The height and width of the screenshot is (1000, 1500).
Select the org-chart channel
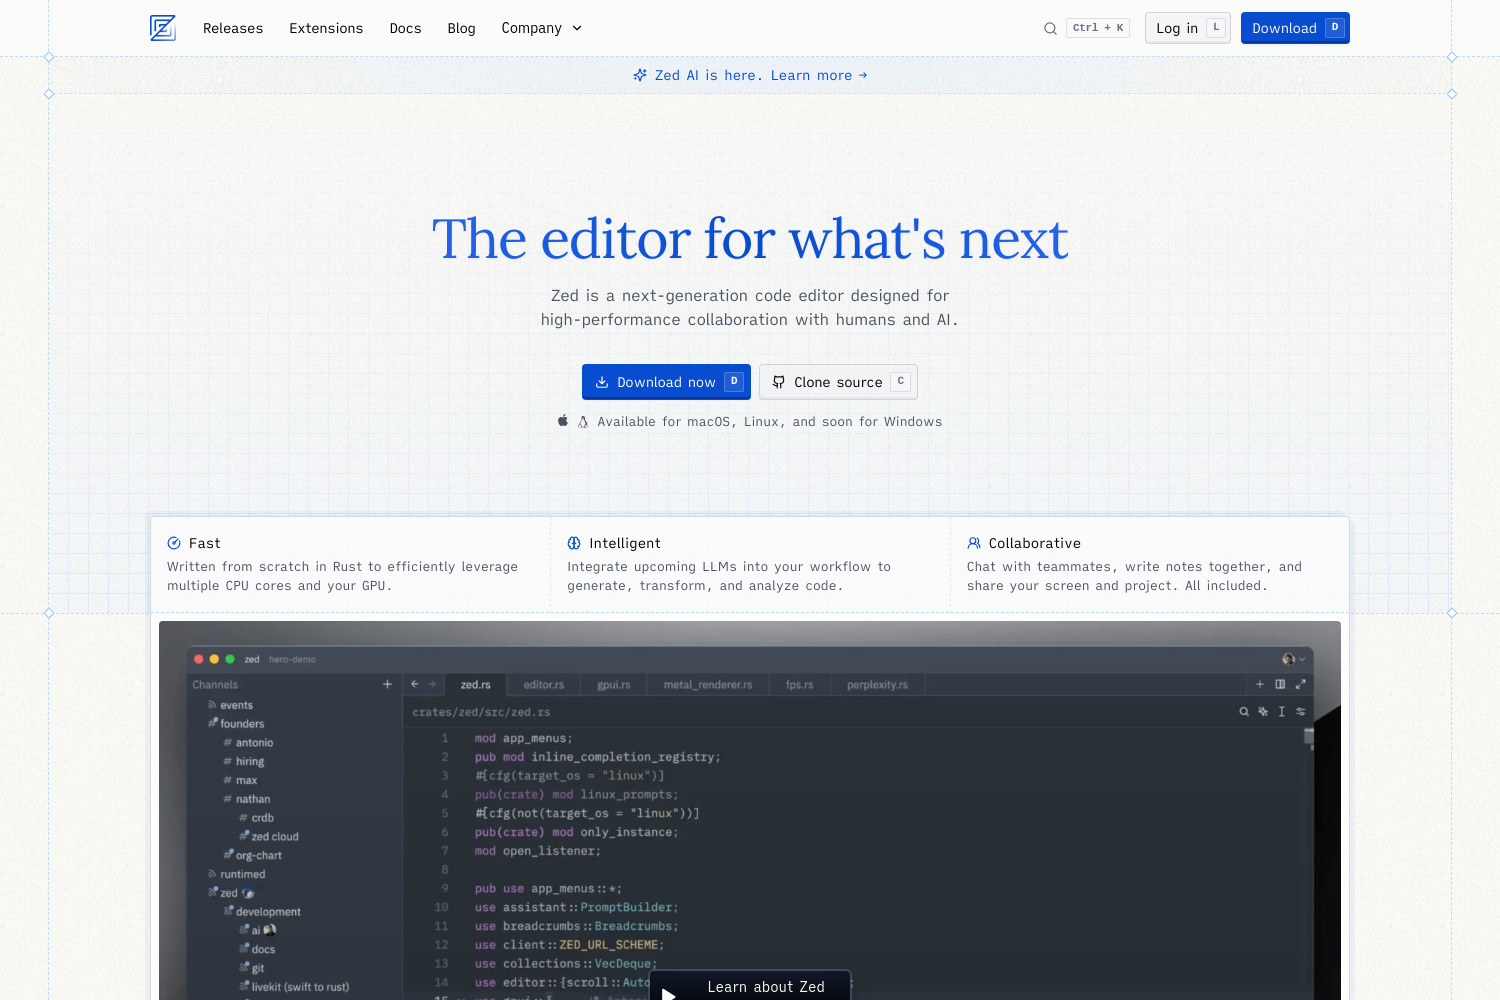(258, 856)
